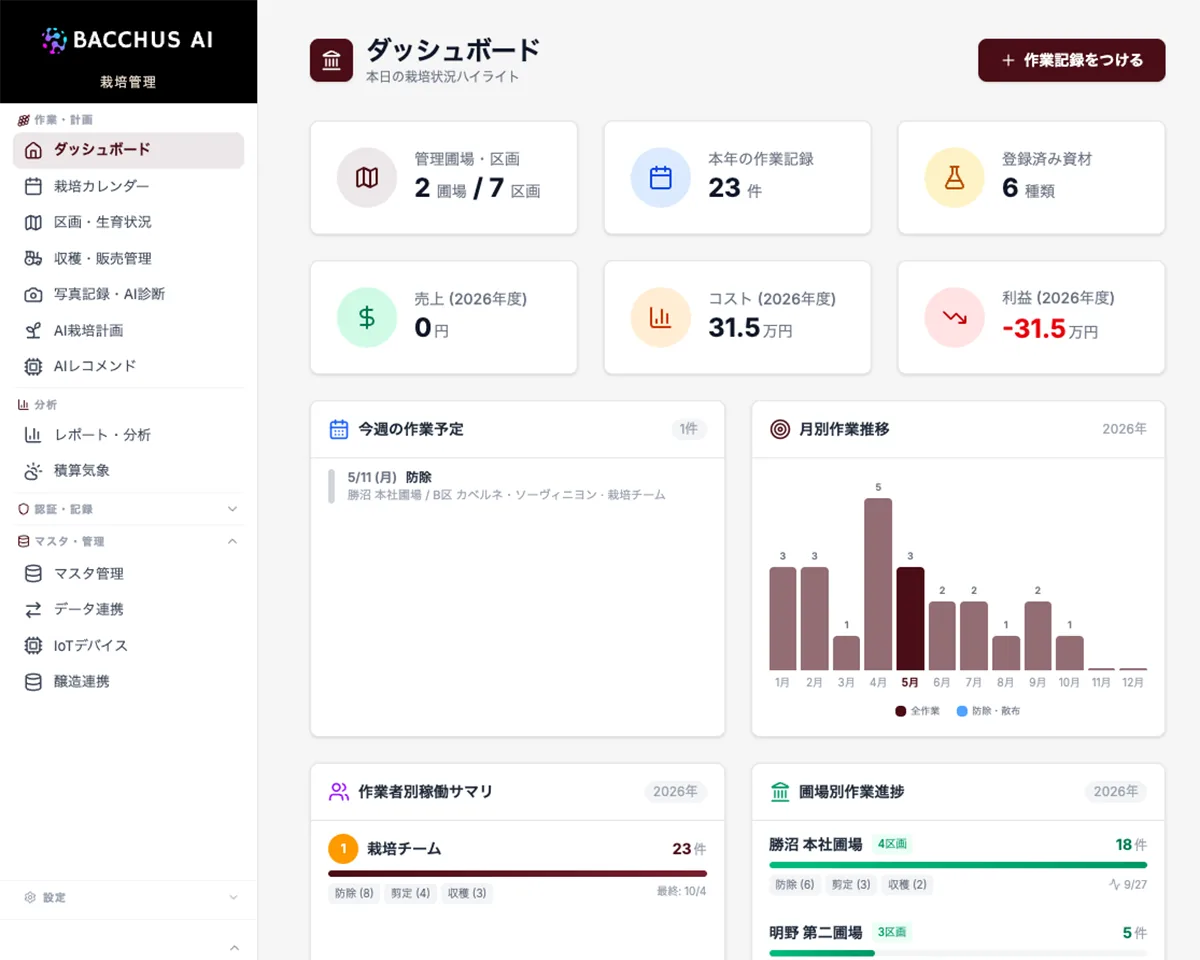
Task: Click the arrows icon beside データ連携
Action: coord(33,609)
